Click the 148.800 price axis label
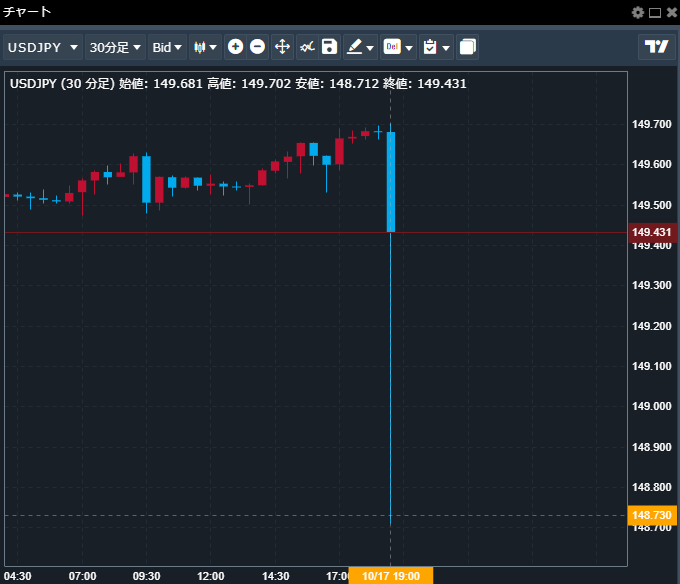Image resolution: width=680 pixels, height=584 pixels. coord(651,487)
